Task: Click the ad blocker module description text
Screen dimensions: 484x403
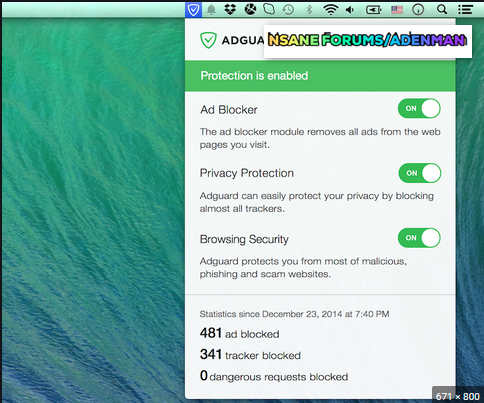Action: 320,138
